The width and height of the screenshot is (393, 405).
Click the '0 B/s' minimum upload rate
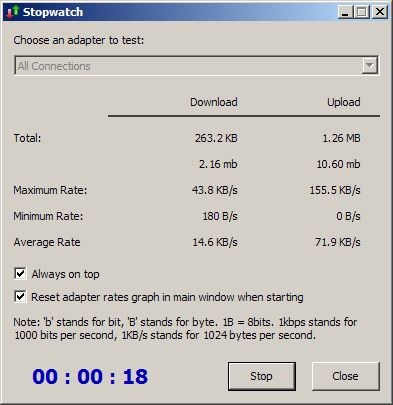click(348, 216)
